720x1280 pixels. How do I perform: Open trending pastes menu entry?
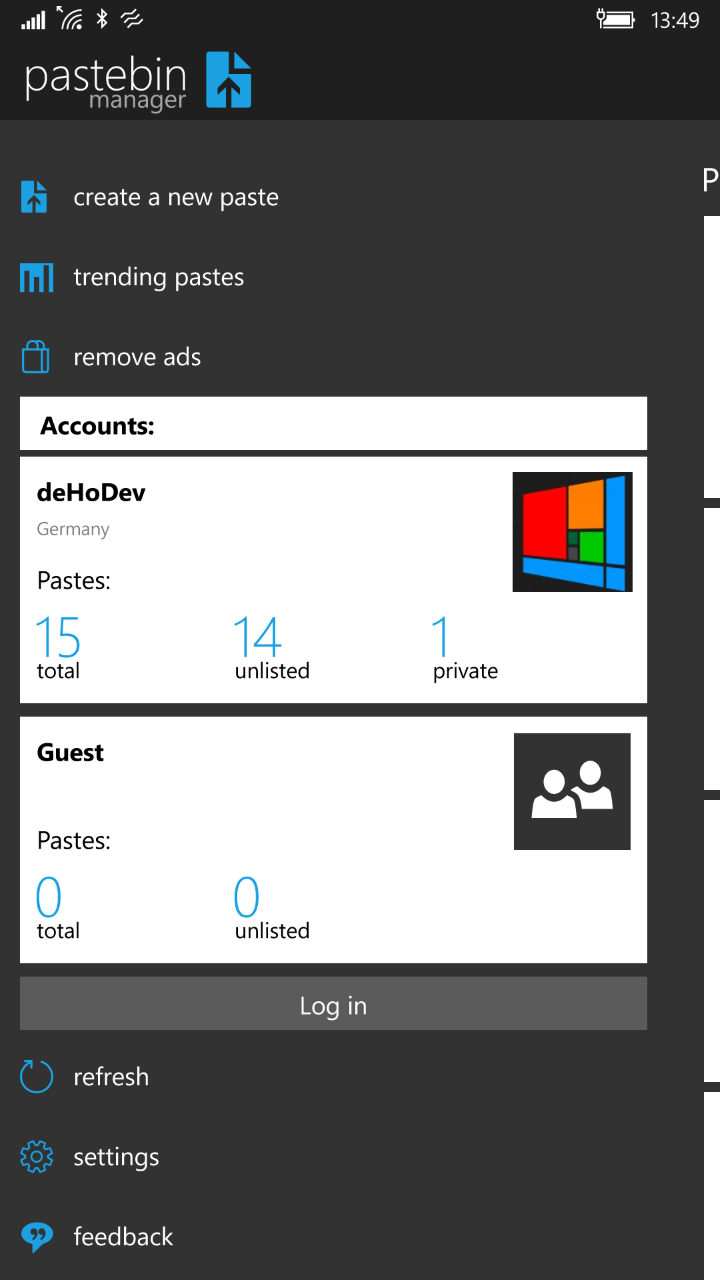pos(159,277)
